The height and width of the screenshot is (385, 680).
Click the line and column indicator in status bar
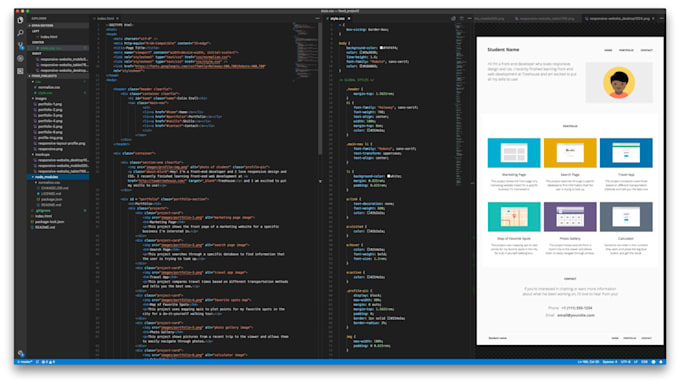pyautogui.click(x=588, y=362)
